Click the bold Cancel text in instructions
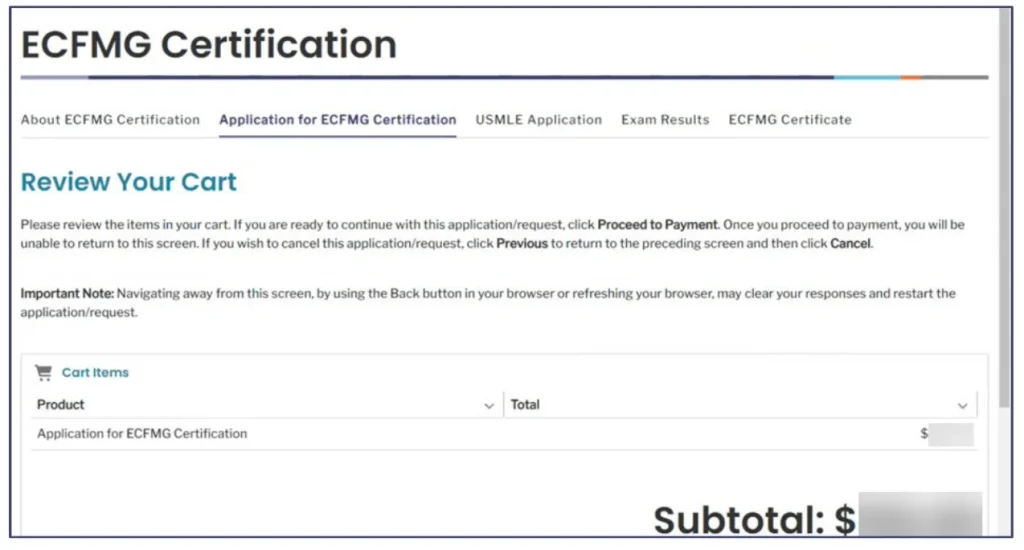Screen dimensions: 1024x550 click(851, 244)
